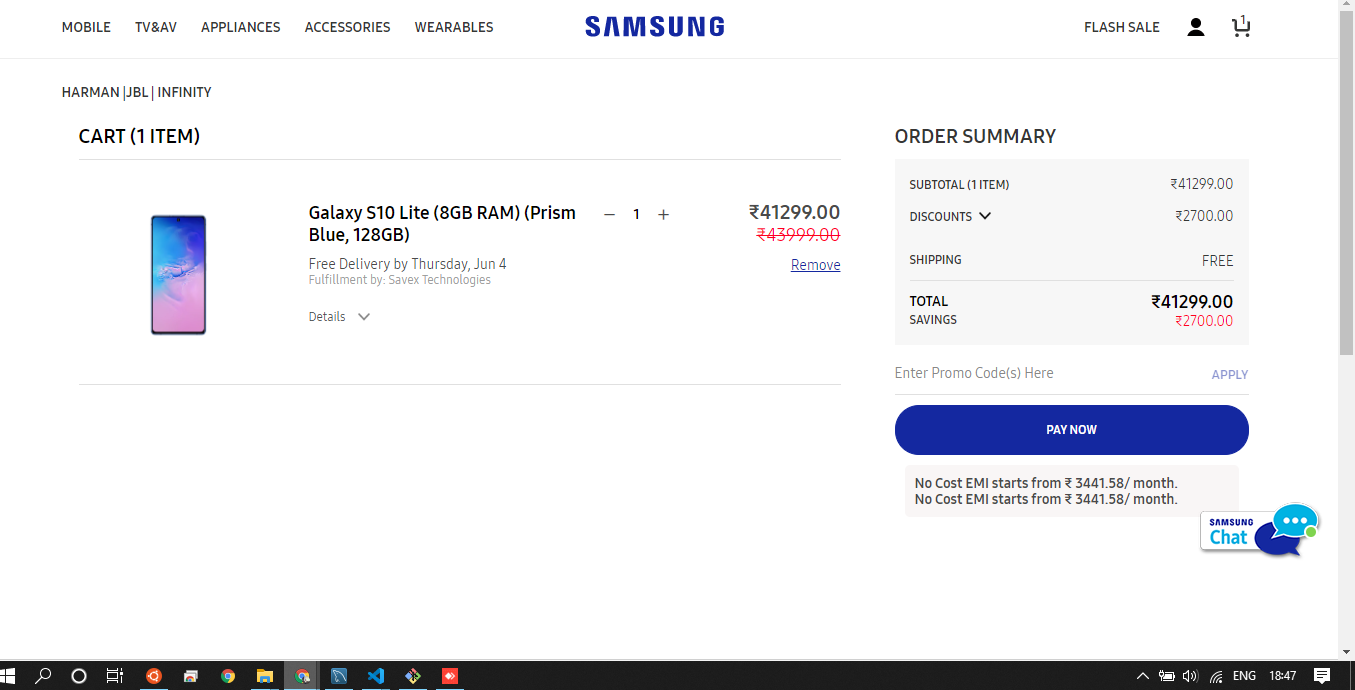
Task: Select the SHIPPING FREE value
Action: click(1217, 260)
